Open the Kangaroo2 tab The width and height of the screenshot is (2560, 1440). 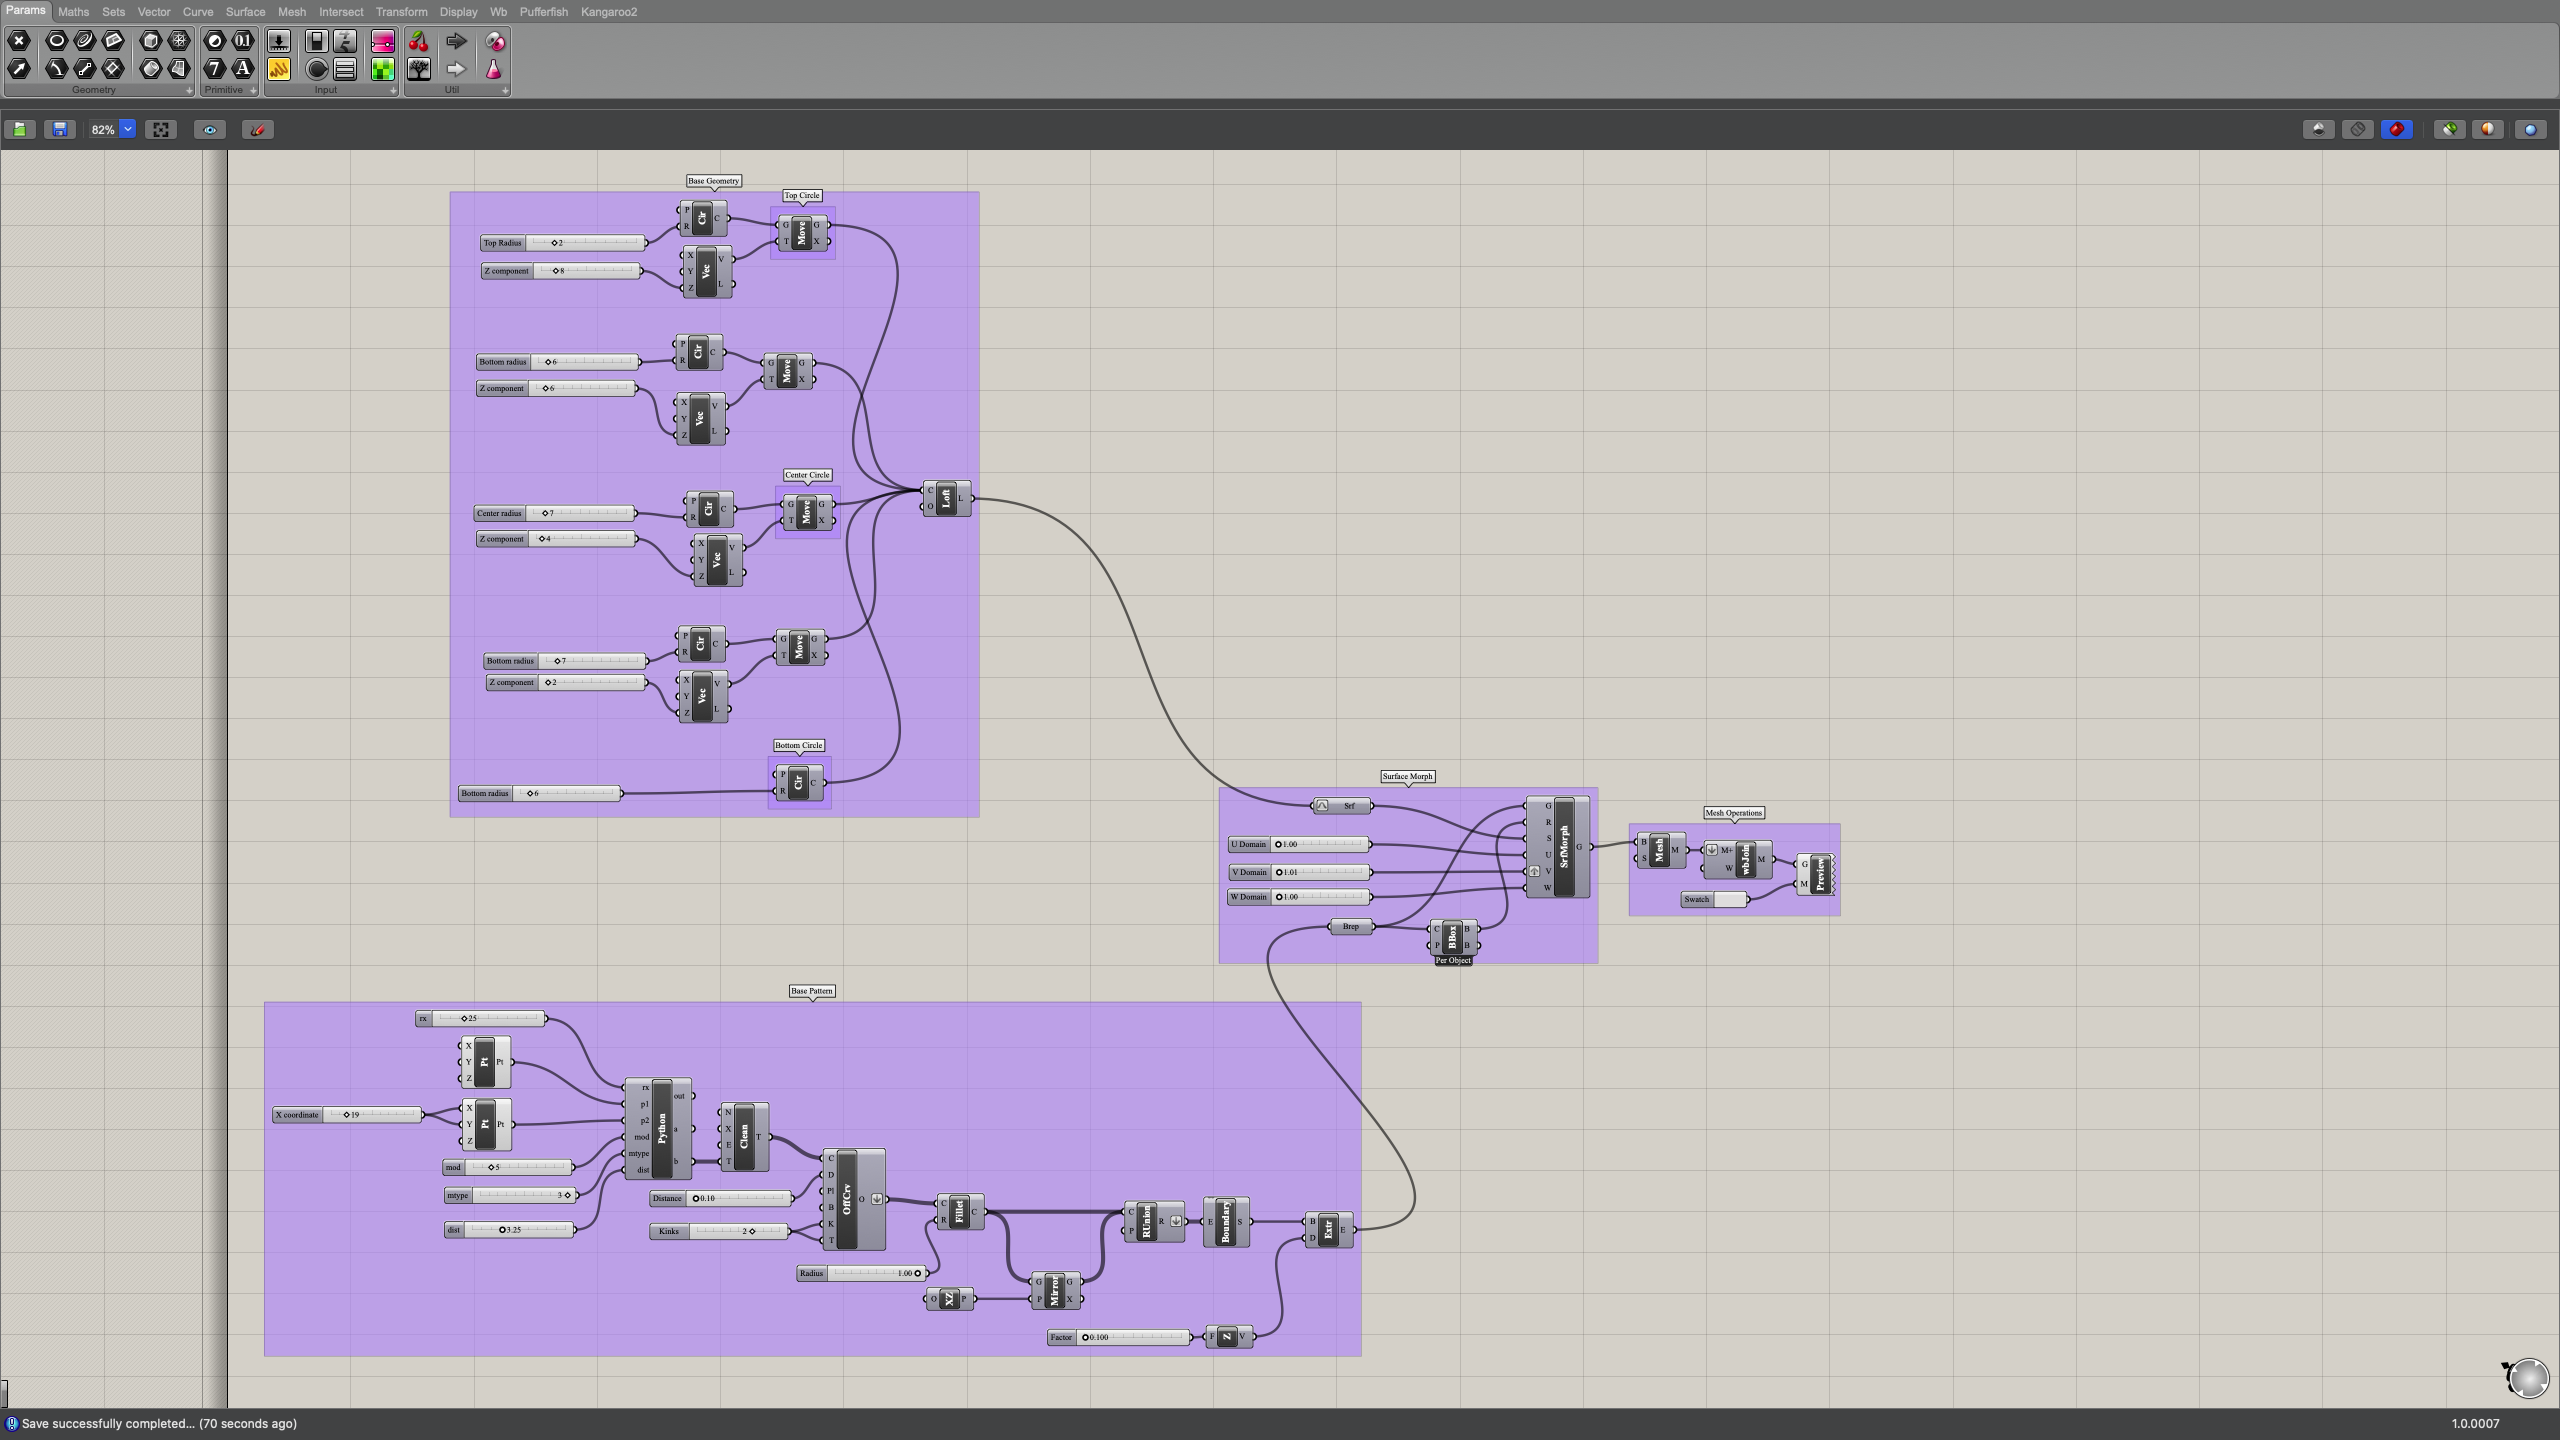[x=609, y=12]
